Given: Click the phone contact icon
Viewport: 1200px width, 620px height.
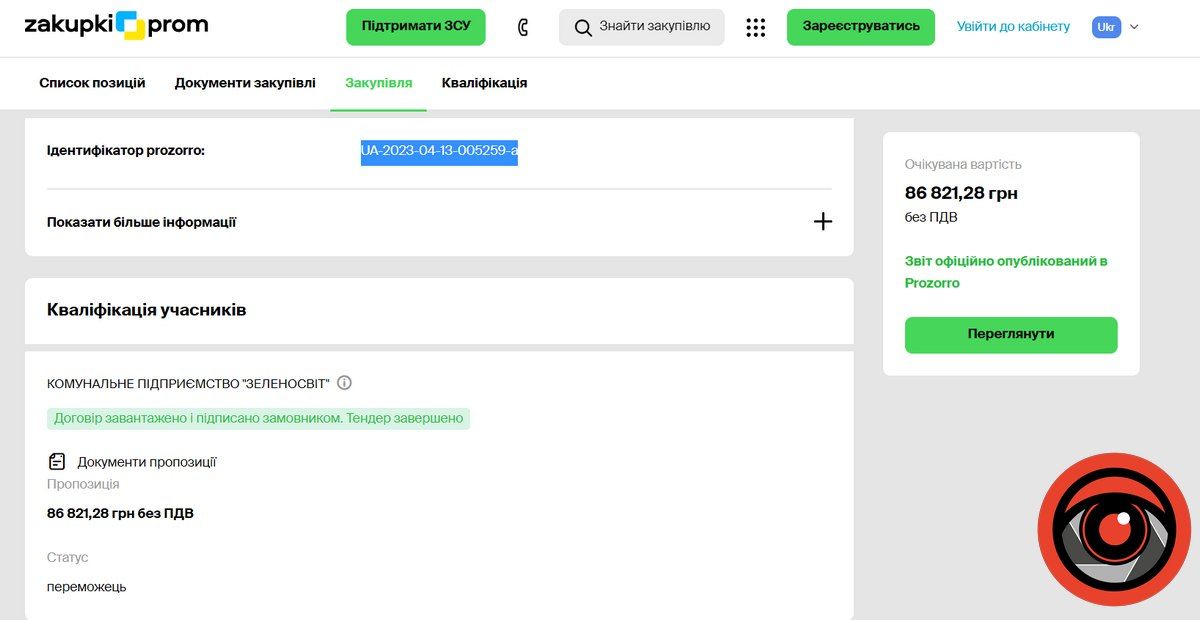Looking at the screenshot, I should [x=523, y=27].
